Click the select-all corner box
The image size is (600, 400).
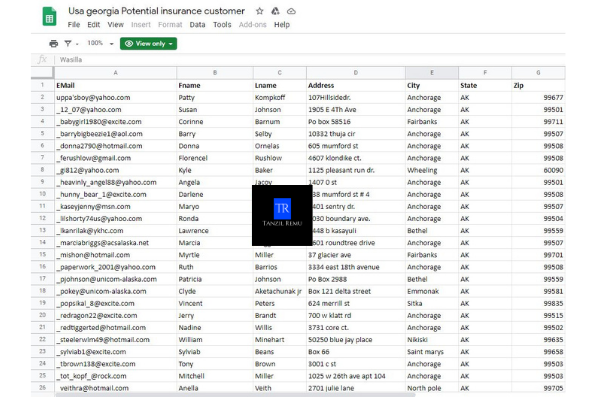coord(42,73)
